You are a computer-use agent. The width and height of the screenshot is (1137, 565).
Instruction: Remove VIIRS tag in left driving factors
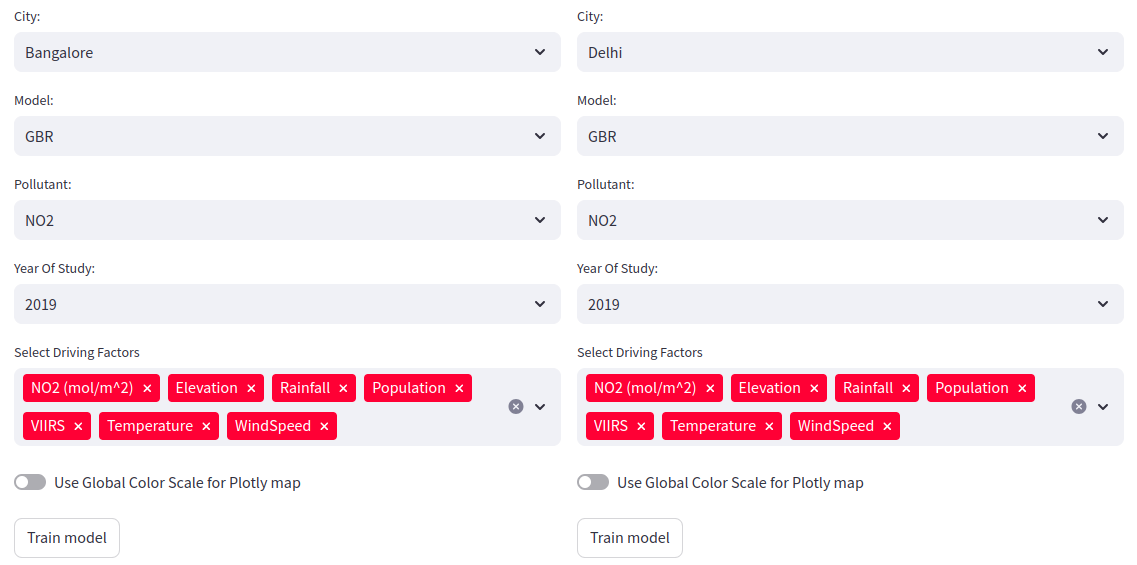point(78,426)
